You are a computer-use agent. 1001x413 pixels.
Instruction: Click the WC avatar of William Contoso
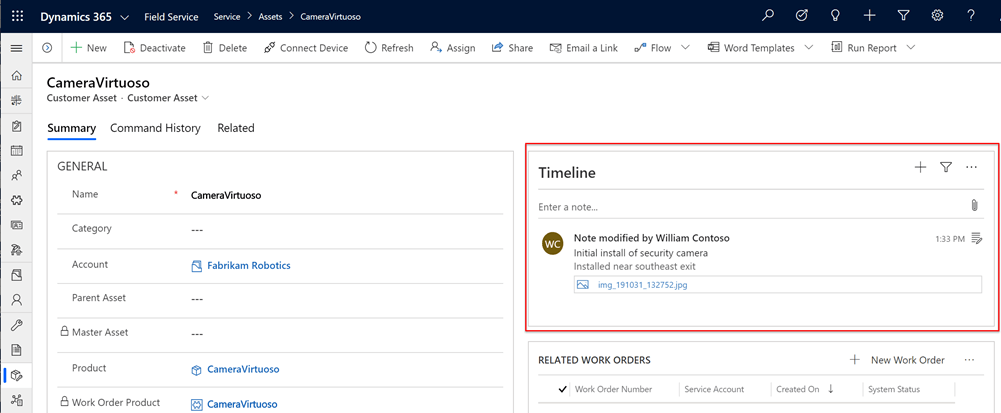pyautogui.click(x=552, y=244)
